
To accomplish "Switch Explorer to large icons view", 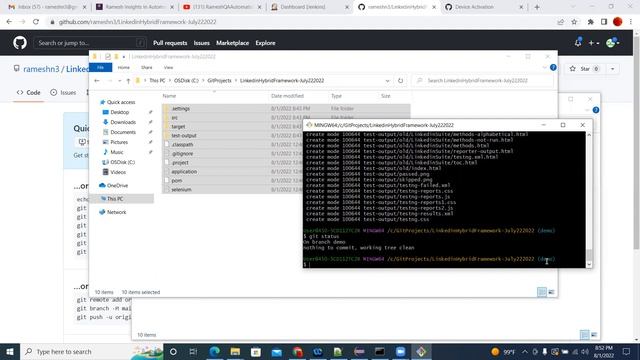I will pyautogui.click(x=551, y=292).
